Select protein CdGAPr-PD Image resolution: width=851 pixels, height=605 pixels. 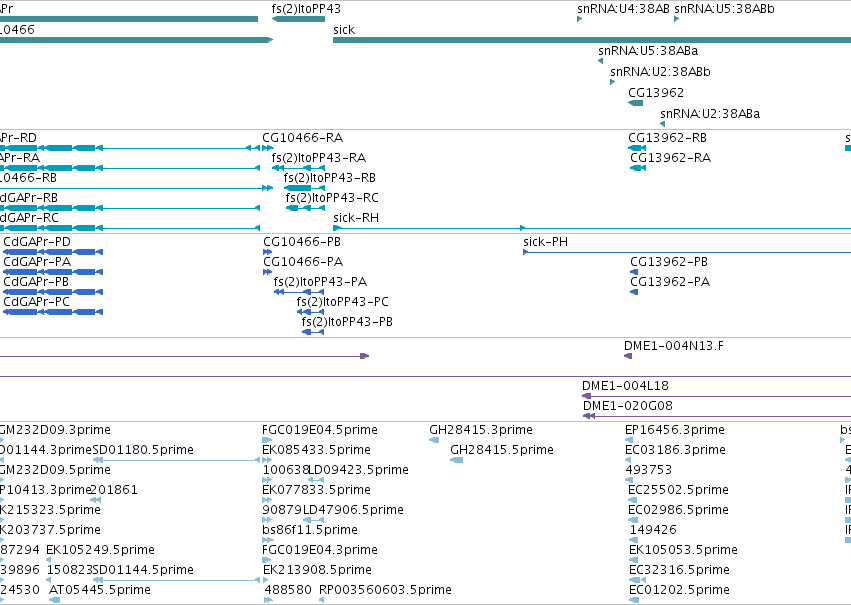pos(37,242)
